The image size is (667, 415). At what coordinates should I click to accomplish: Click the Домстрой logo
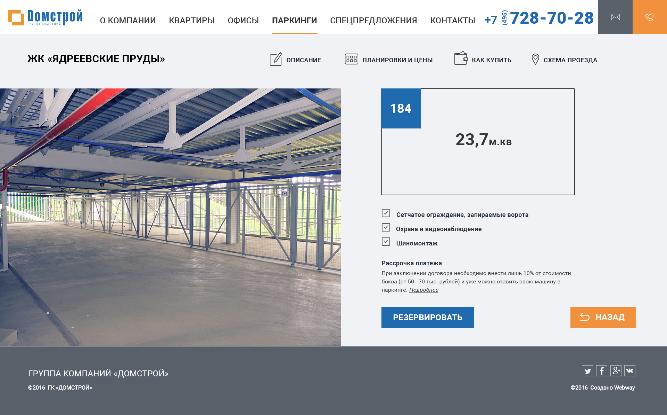pyautogui.click(x=45, y=17)
